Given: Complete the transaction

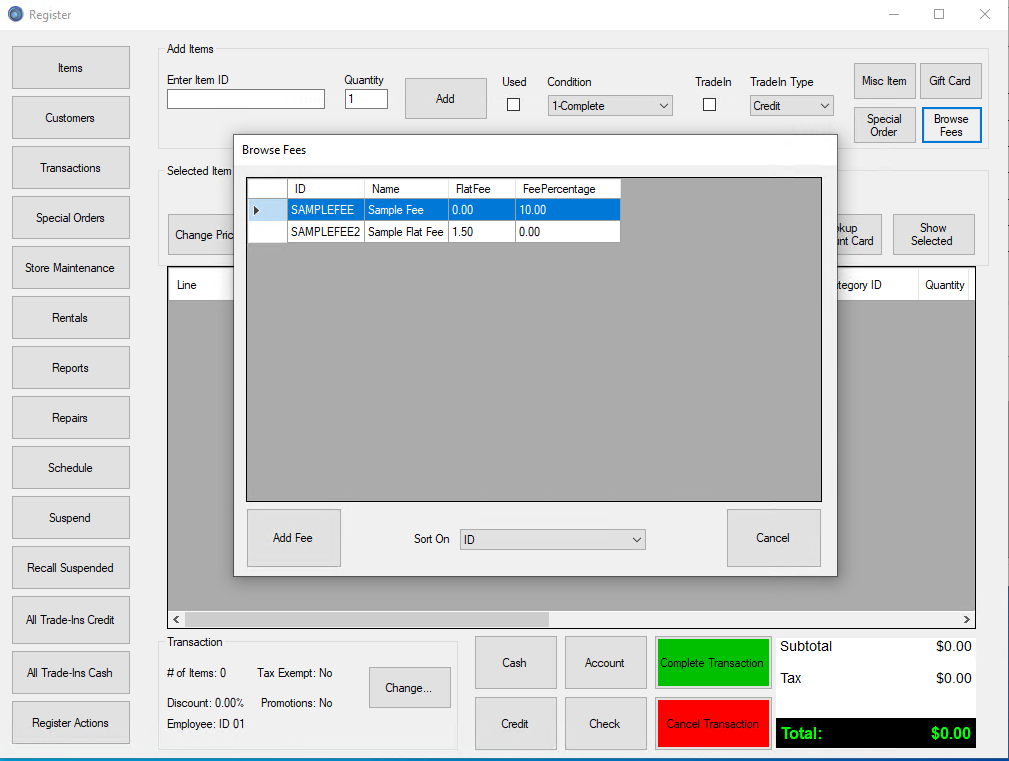Looking at the screenshot, I should tap(712, 662).
